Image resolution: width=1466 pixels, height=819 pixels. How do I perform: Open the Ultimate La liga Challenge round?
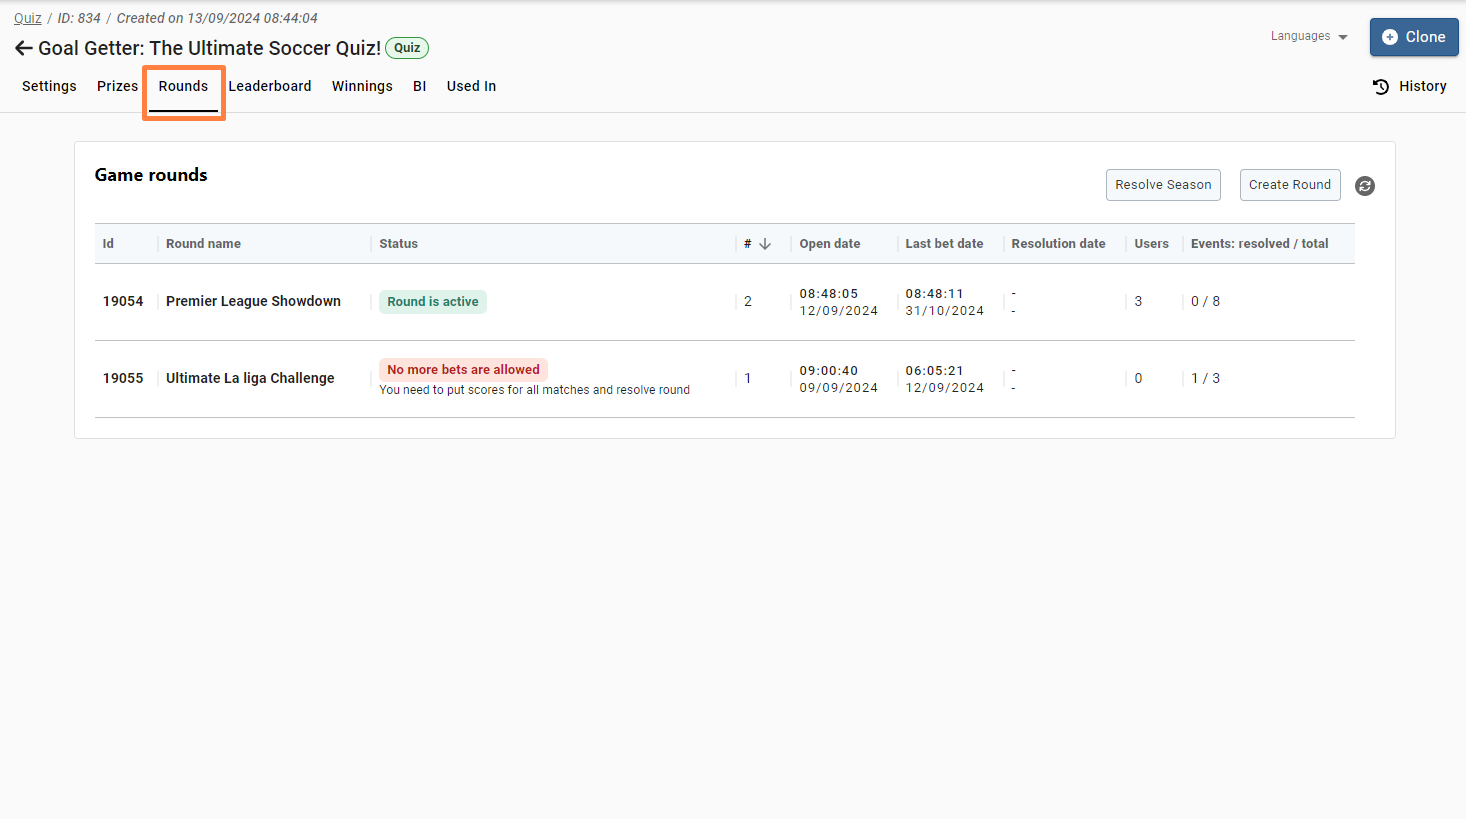pos(250,378)
